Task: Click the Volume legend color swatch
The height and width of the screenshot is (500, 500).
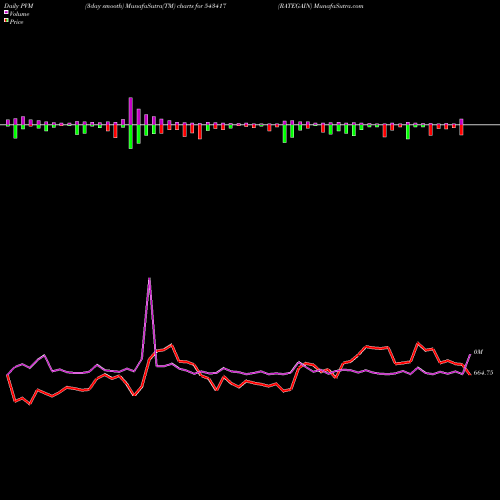Action: (6, 12)
